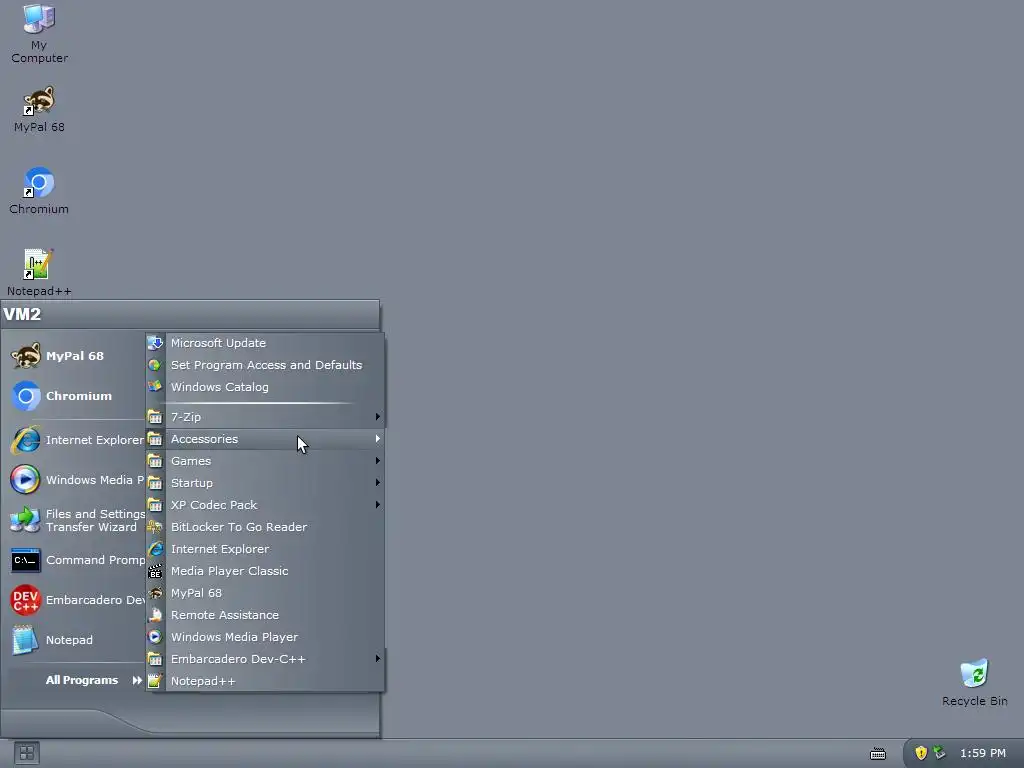The height and width of the screenshot is (768, 1024).
Task: Expand the XP Codec Pack submenu arrow
Action: [377, 505]
